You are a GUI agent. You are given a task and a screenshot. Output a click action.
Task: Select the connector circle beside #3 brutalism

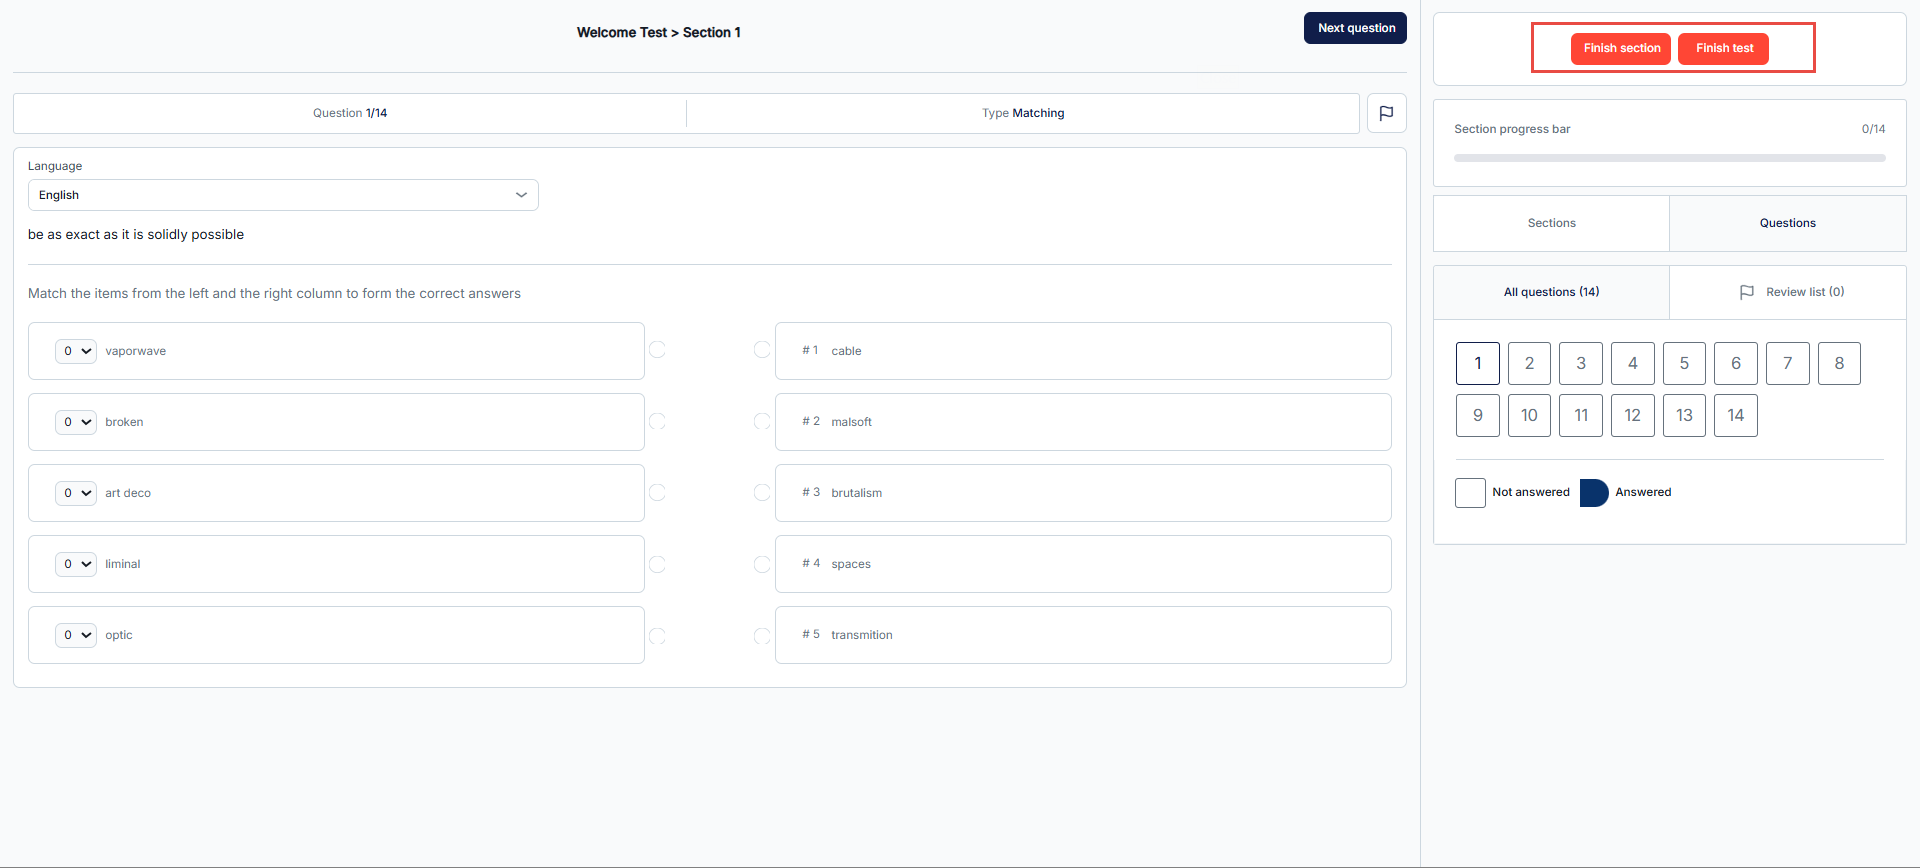click(x=762, y=492)
